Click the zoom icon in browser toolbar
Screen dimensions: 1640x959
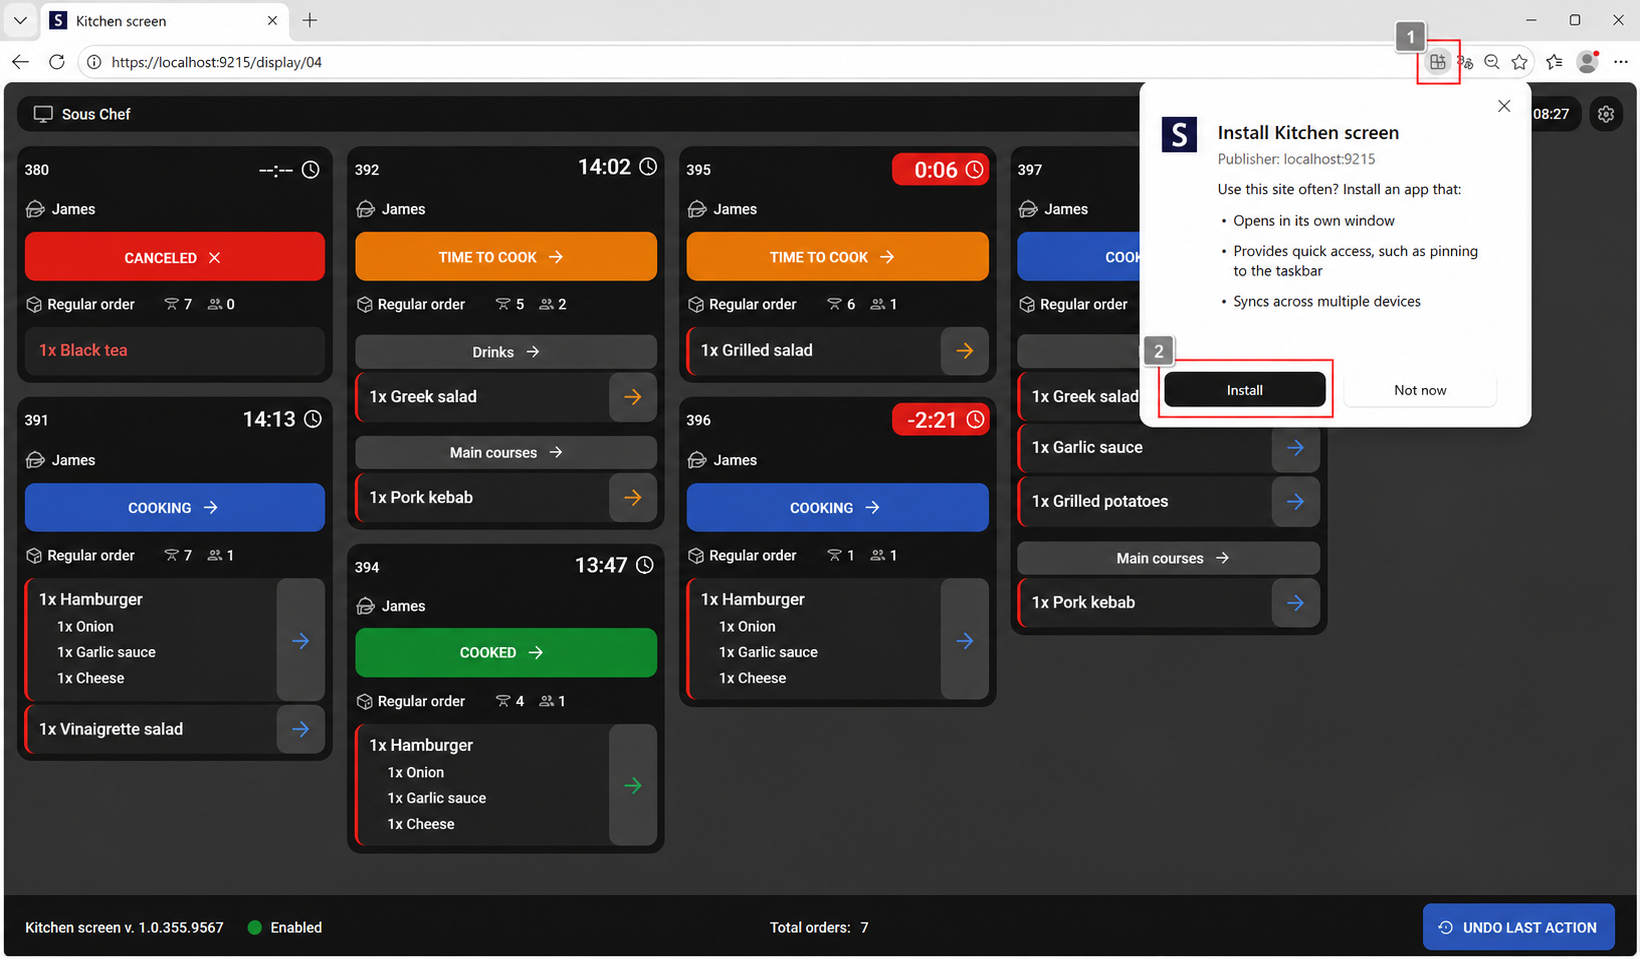tap(1492, 62)
